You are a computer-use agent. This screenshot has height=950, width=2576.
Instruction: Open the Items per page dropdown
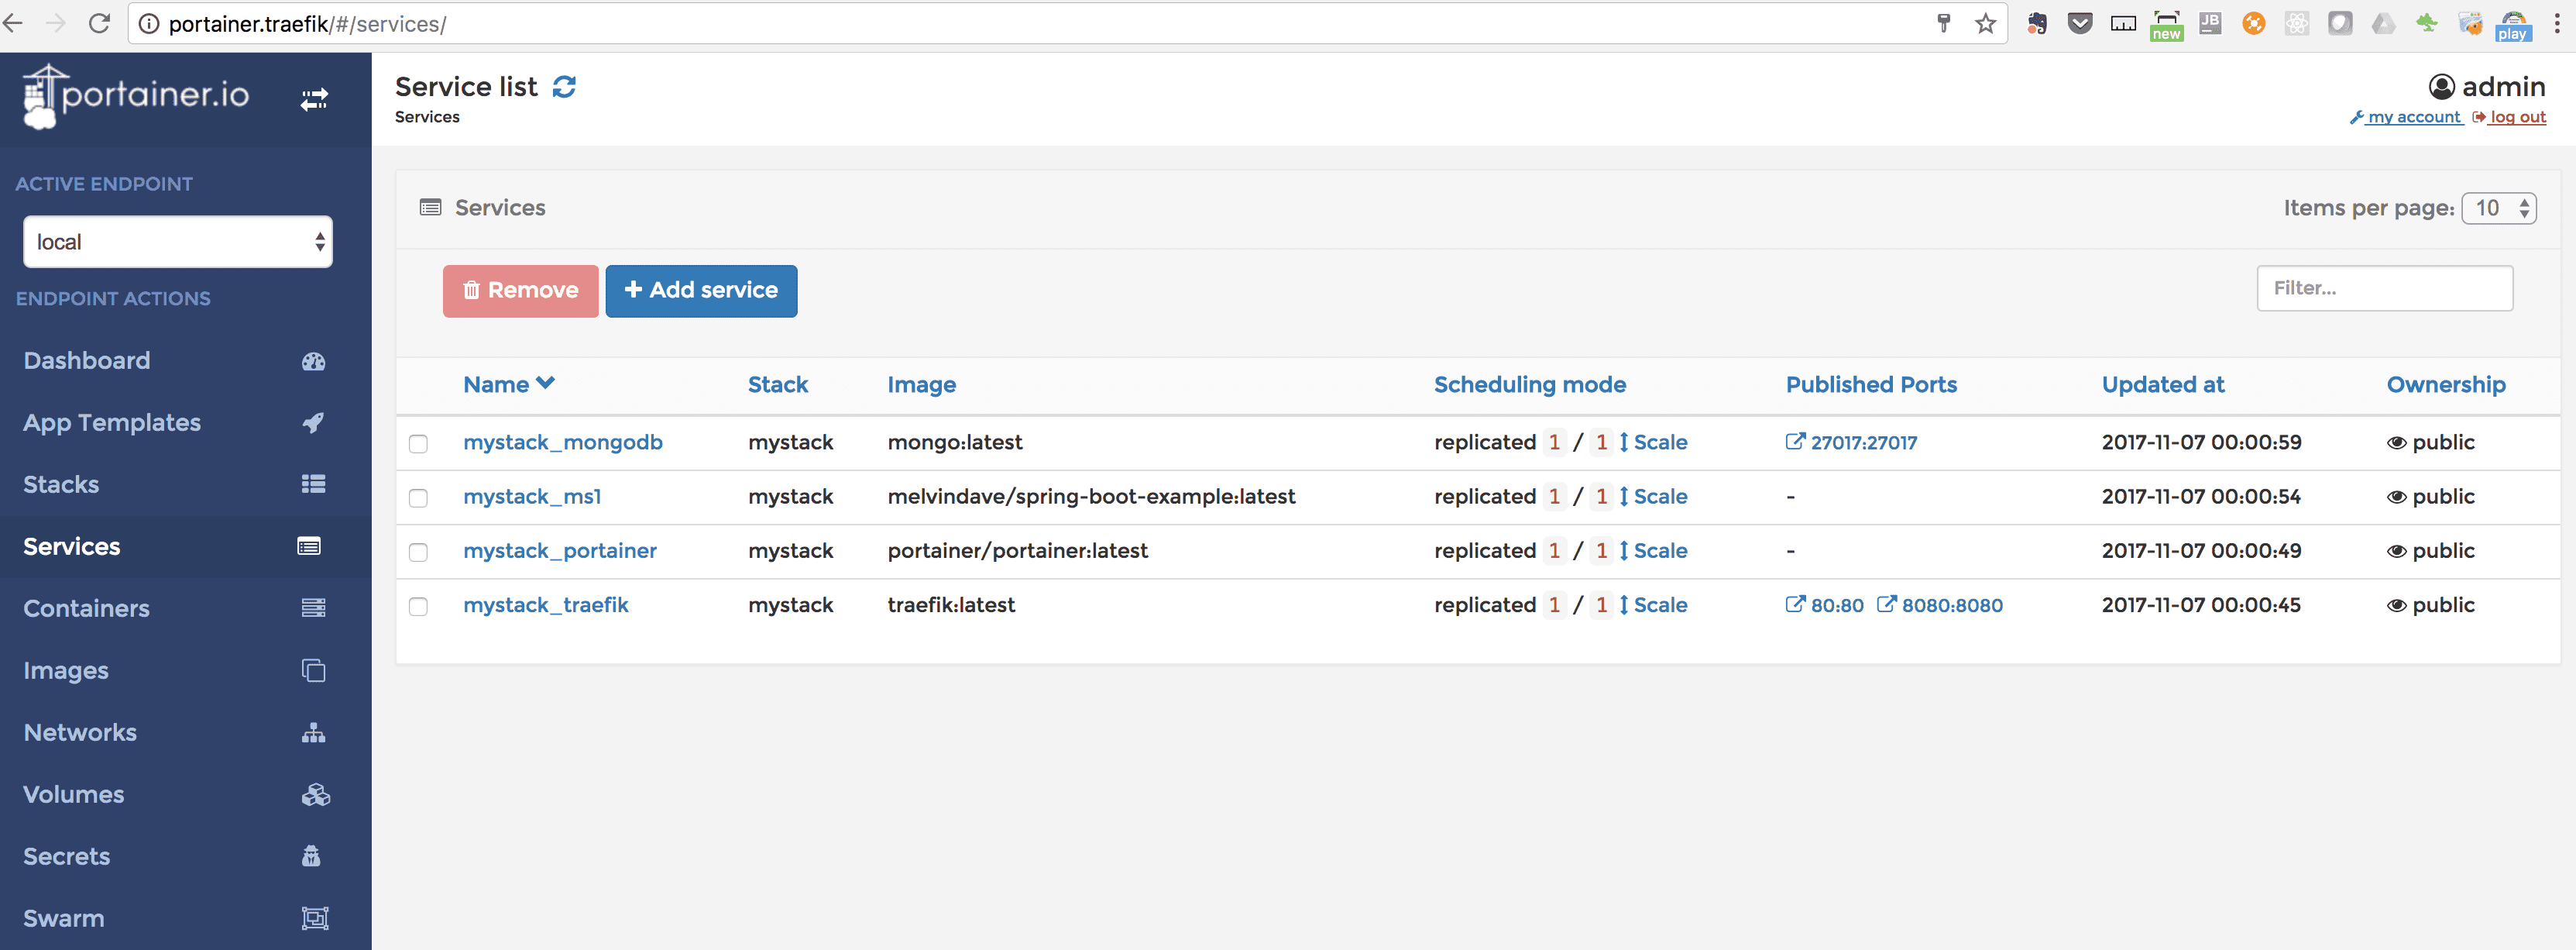pos(2498,208)
